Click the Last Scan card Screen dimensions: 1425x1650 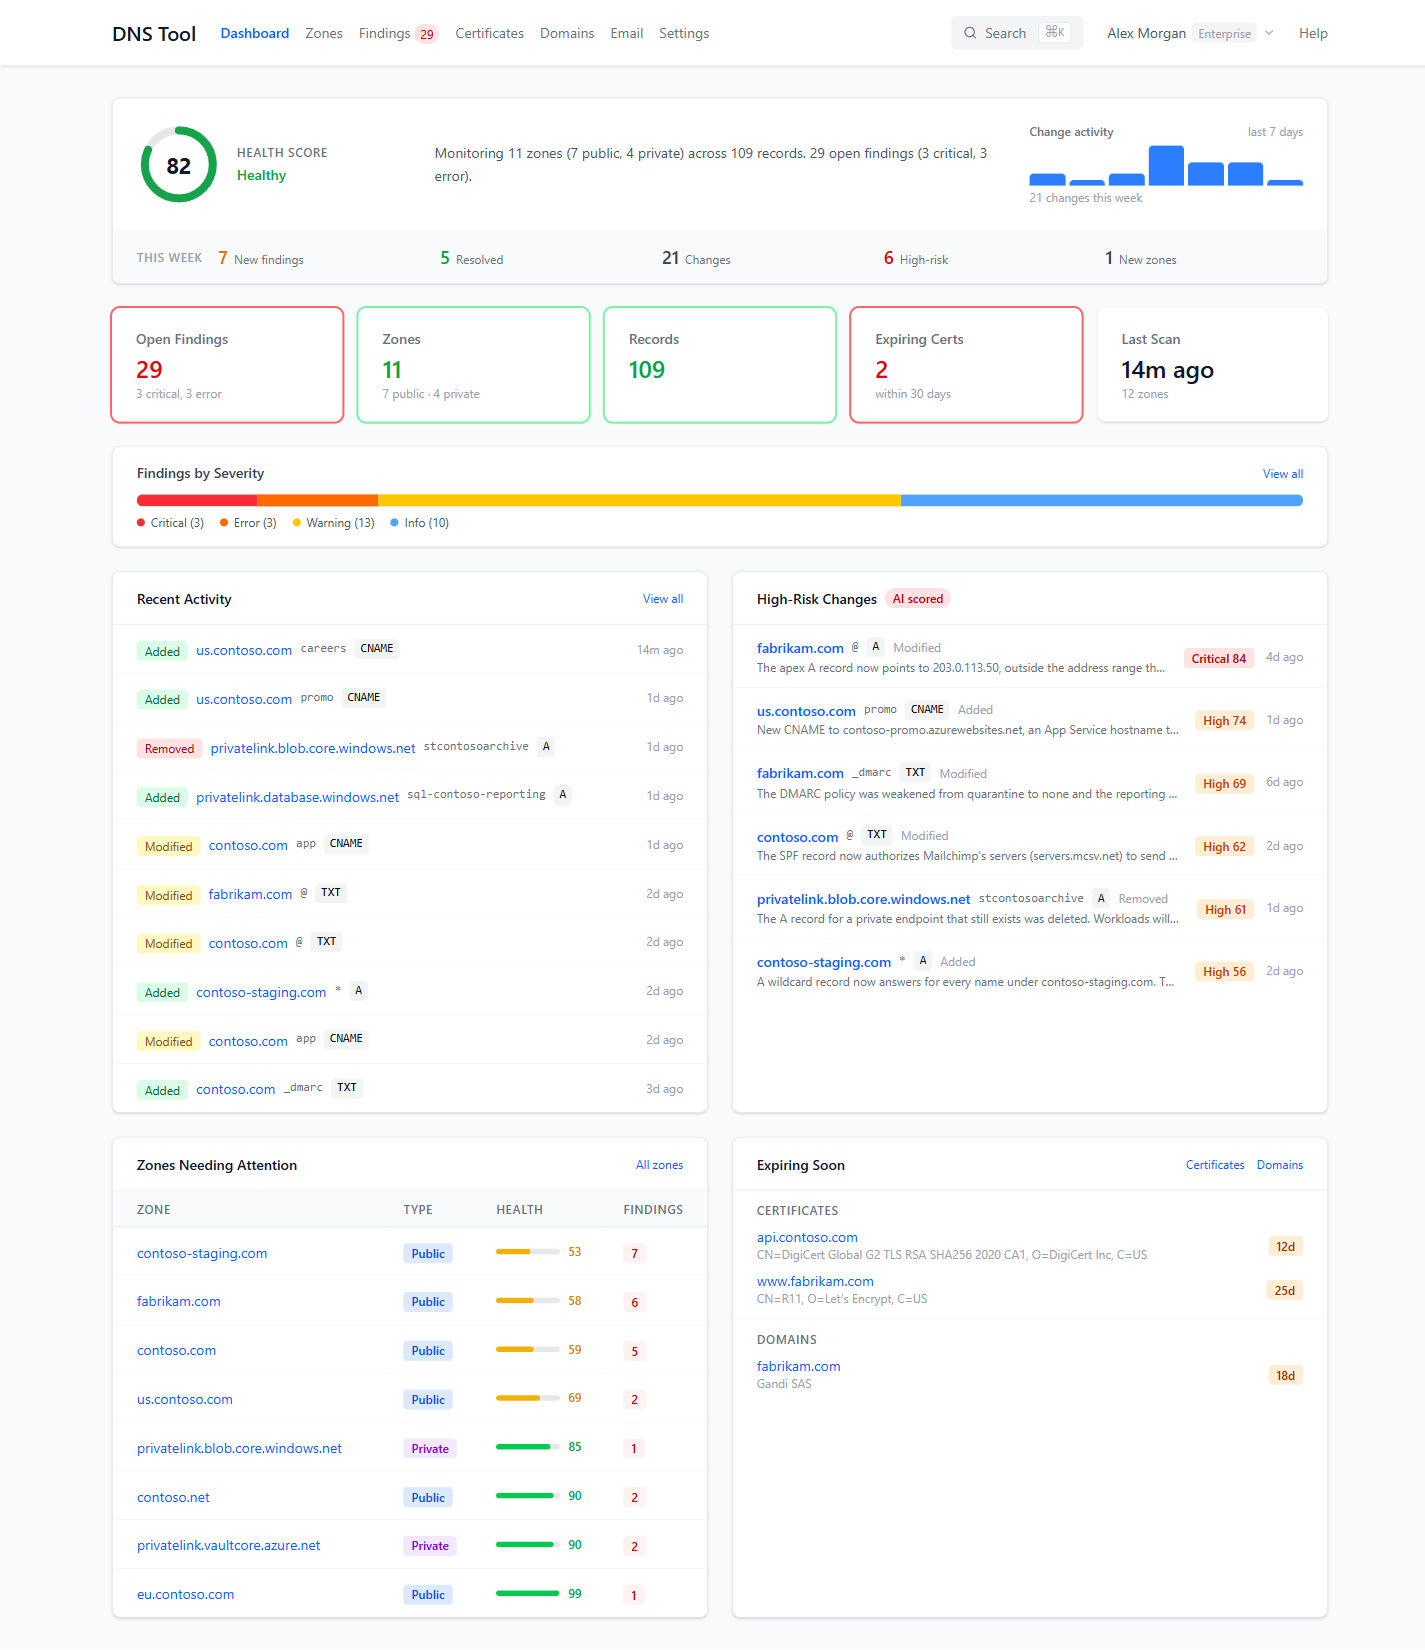click(1212, 365)
